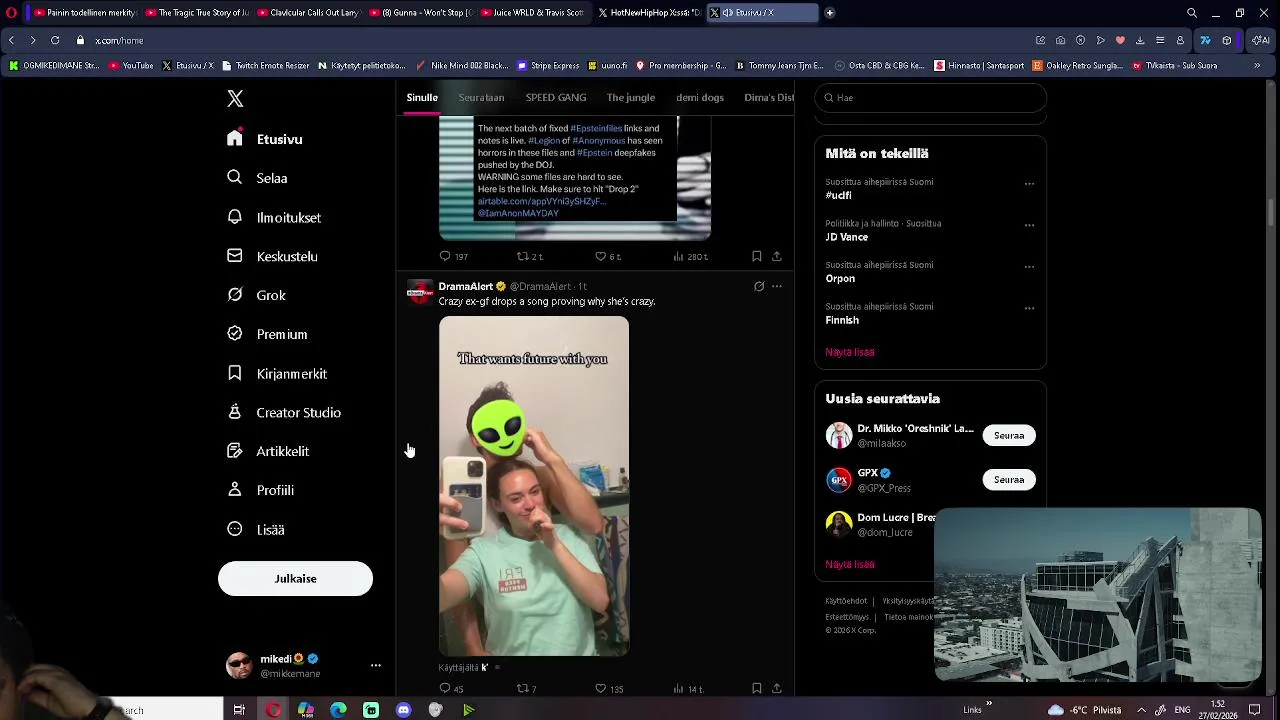Play the DramaAlert video
1280x720 pixels.
(534, 486)
